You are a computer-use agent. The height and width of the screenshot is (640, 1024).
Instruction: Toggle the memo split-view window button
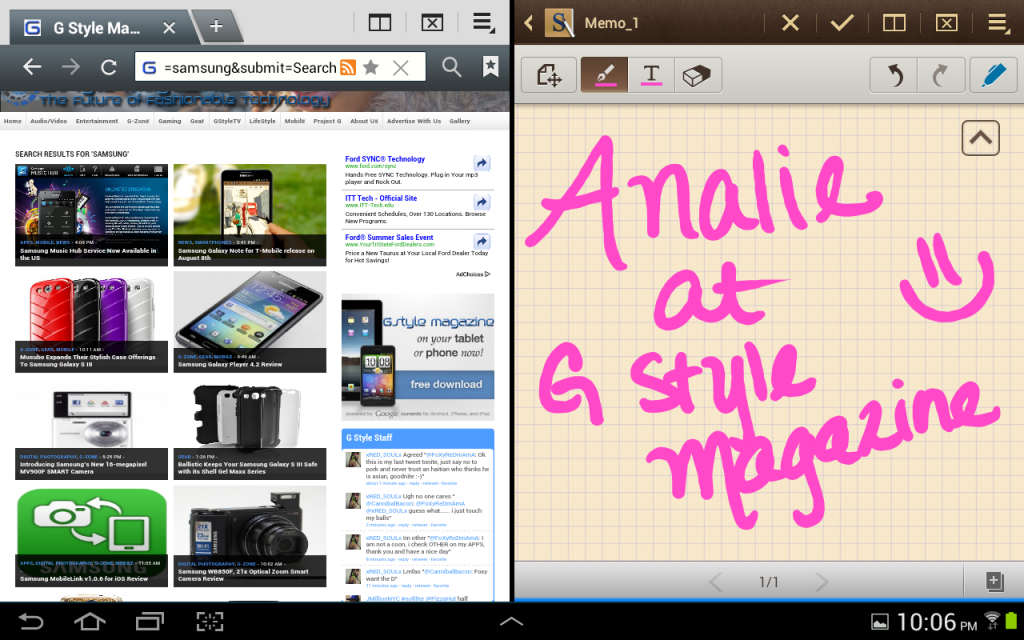tap(894, 23)
